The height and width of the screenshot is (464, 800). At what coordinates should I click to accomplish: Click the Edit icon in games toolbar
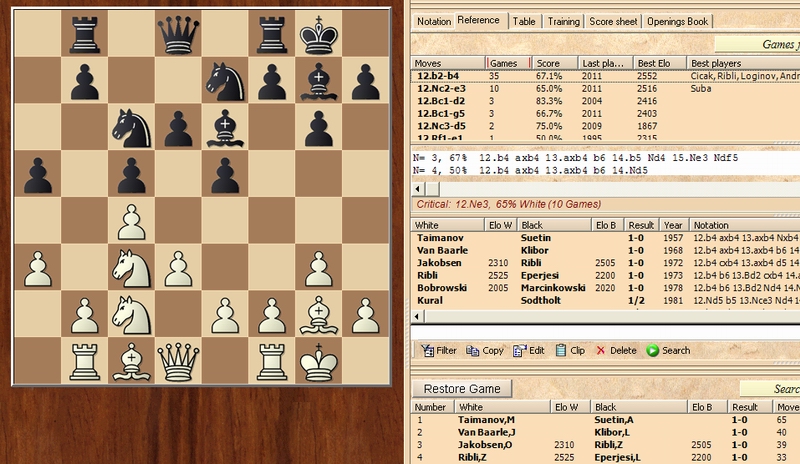click(x=520, y=350)
